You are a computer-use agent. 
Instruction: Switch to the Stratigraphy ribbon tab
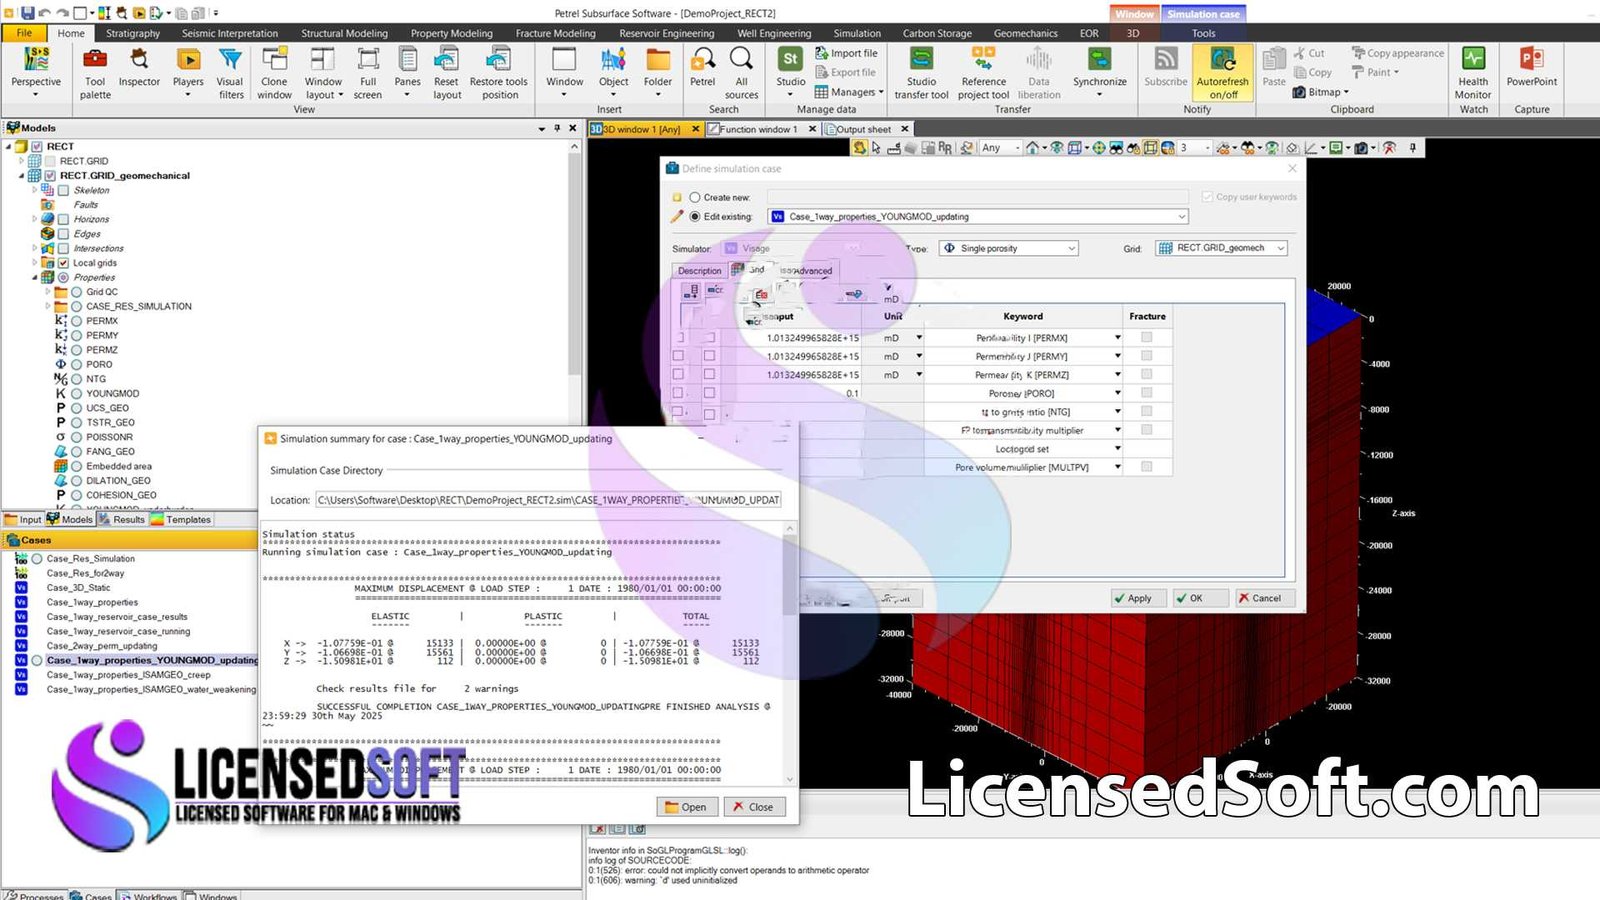click(133, 32)
